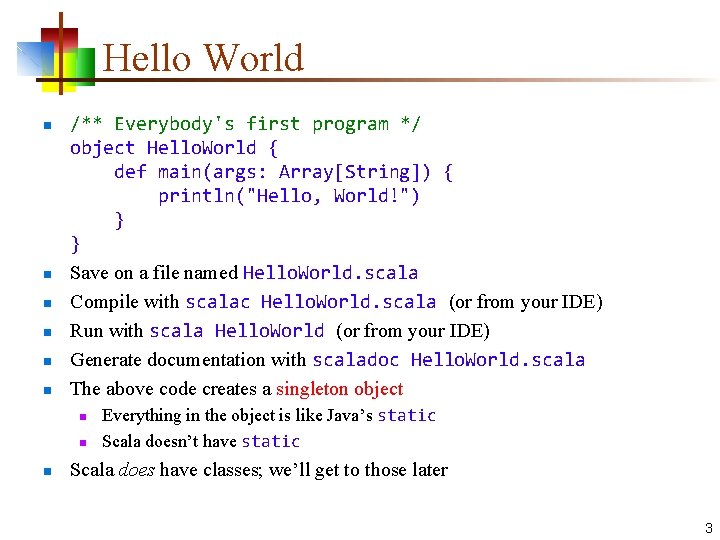
Task: Click the filename 'HelloWorld.scala' in the Save line
Action: (330, 273)
